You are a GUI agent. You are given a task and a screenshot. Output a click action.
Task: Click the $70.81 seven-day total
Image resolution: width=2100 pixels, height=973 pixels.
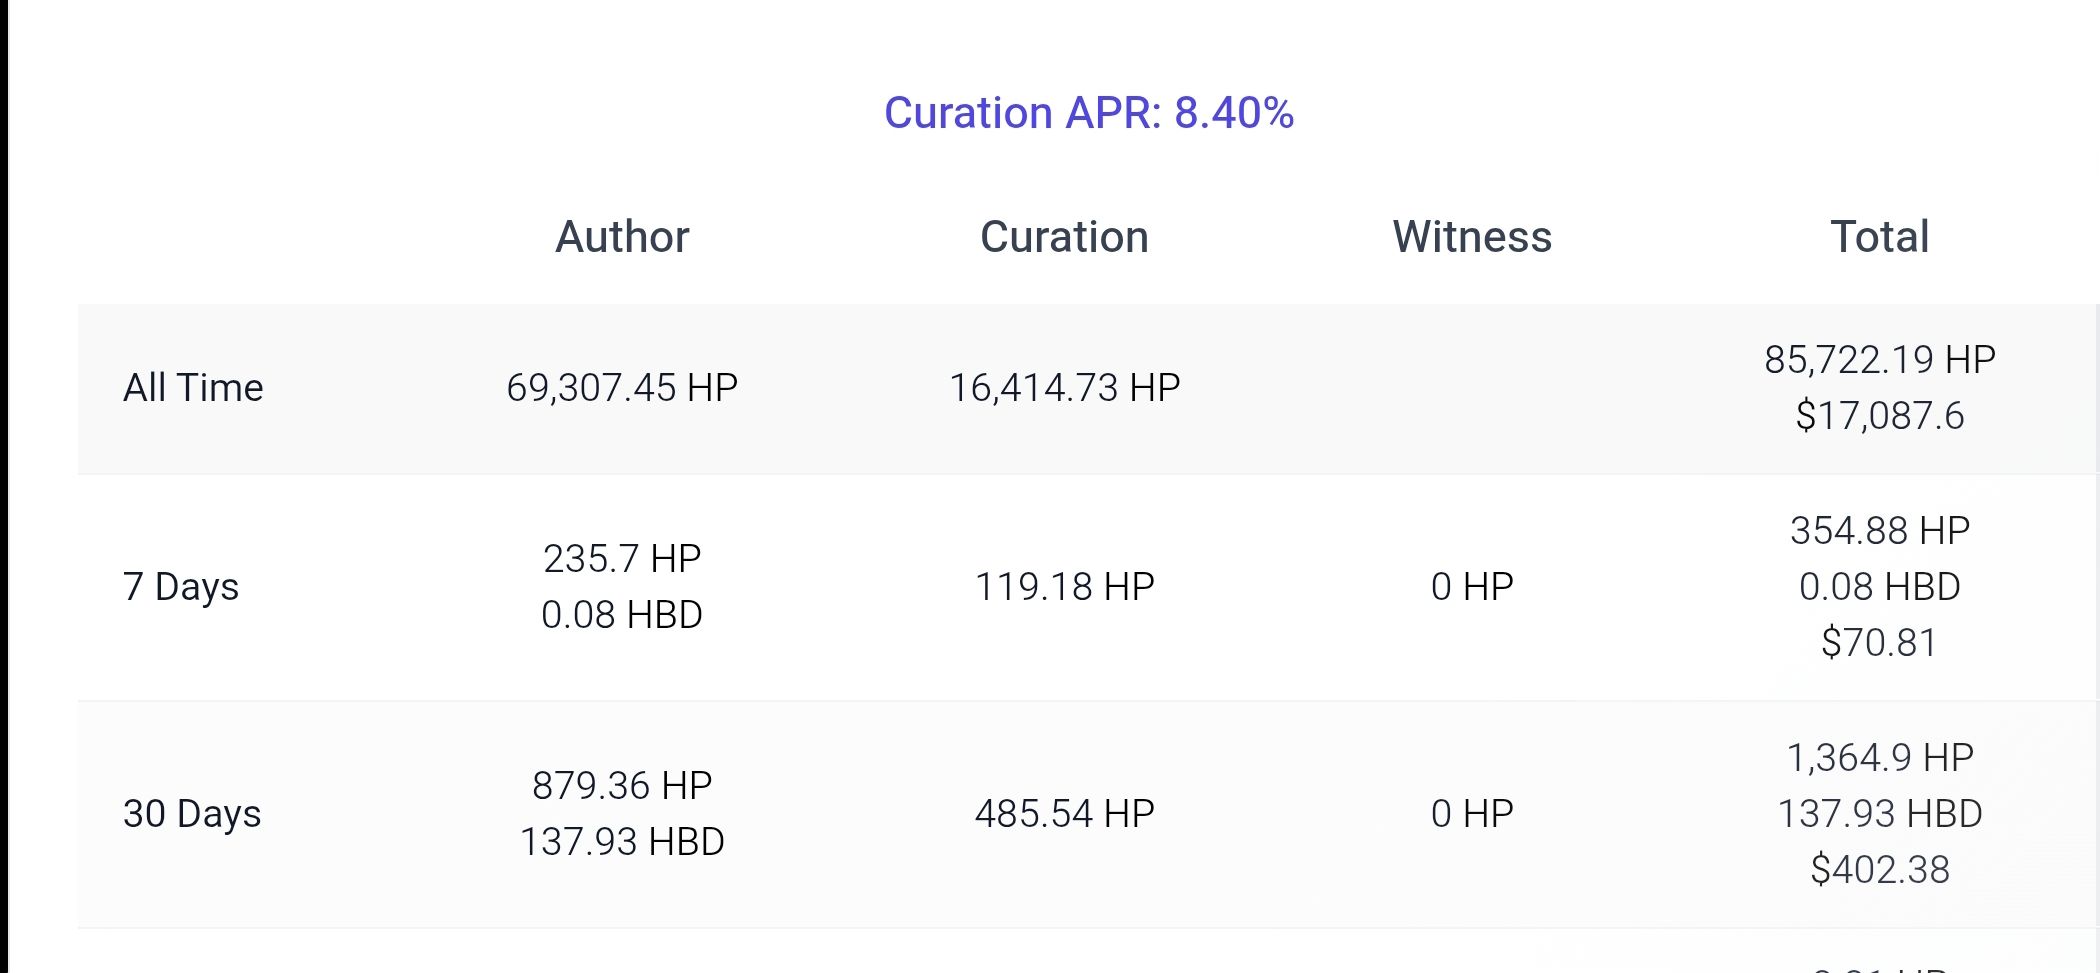point(1879,642)
